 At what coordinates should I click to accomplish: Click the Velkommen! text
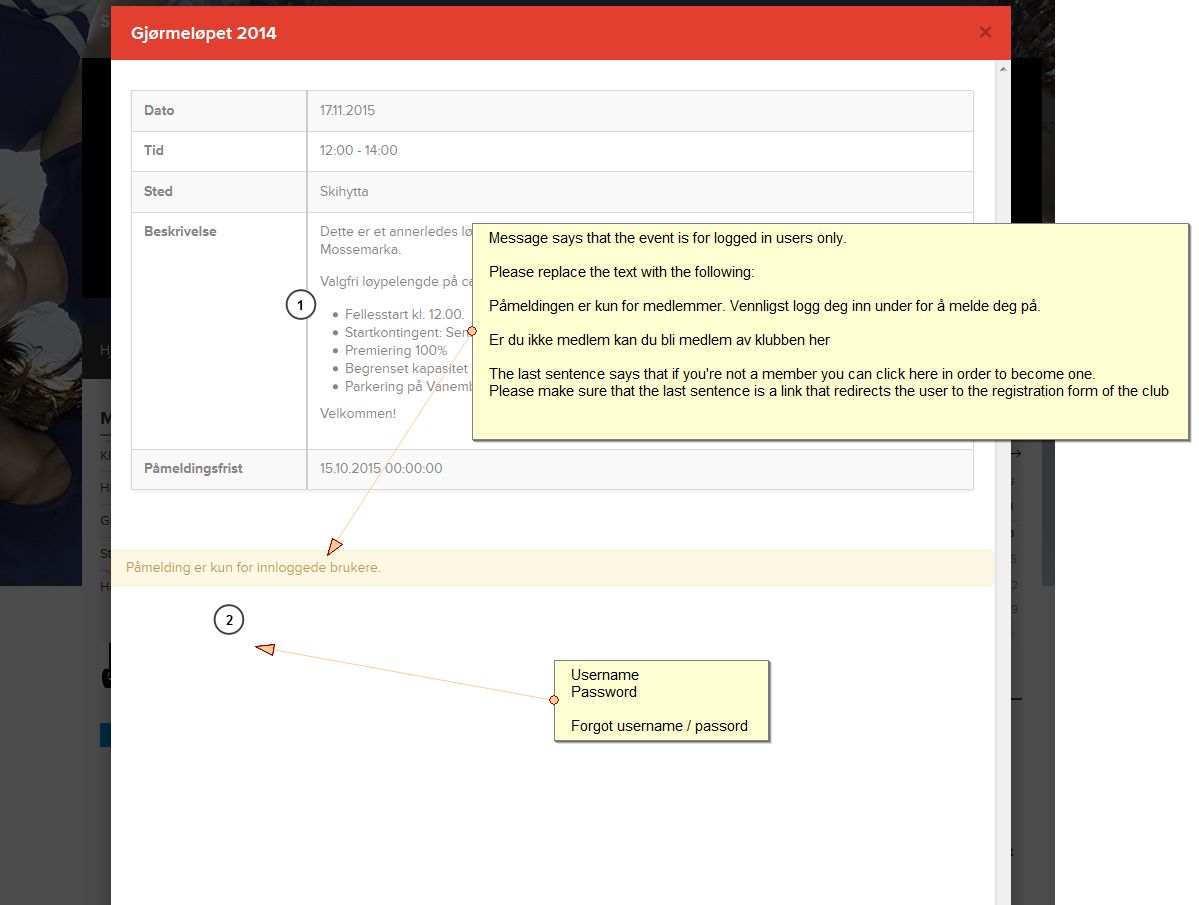coord(358,413)
